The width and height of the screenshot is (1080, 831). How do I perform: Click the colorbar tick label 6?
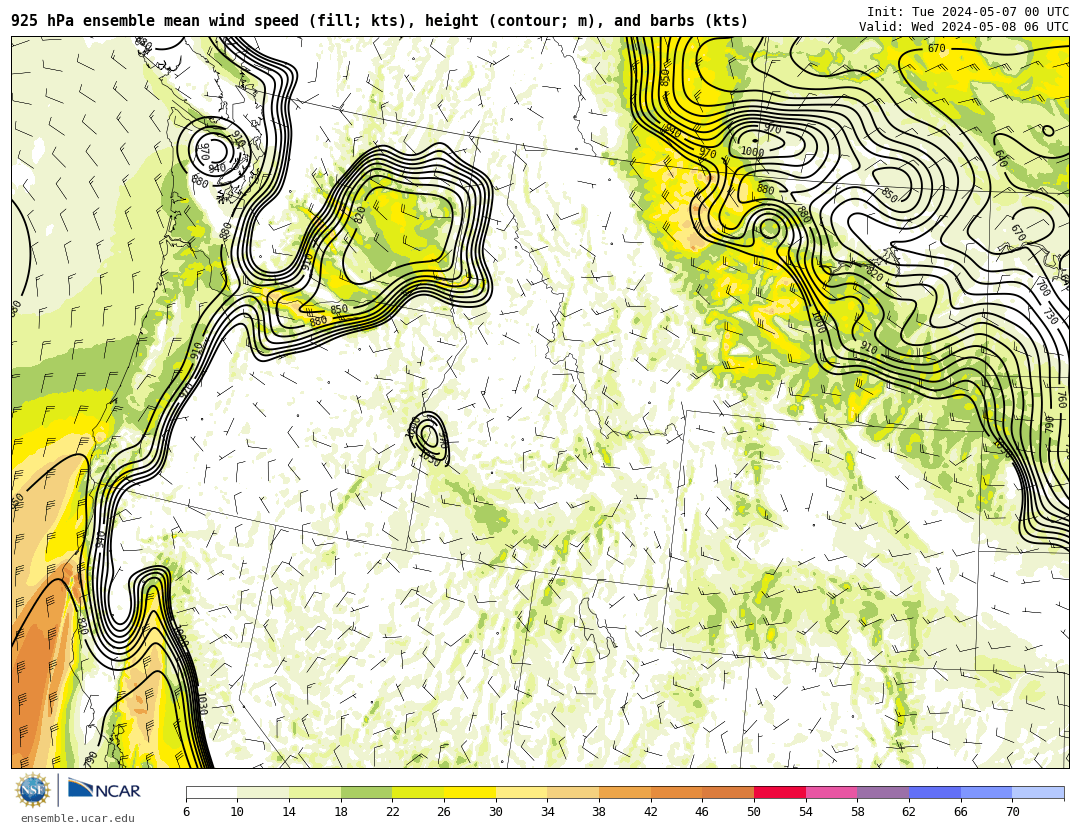[x=186, y=812]
